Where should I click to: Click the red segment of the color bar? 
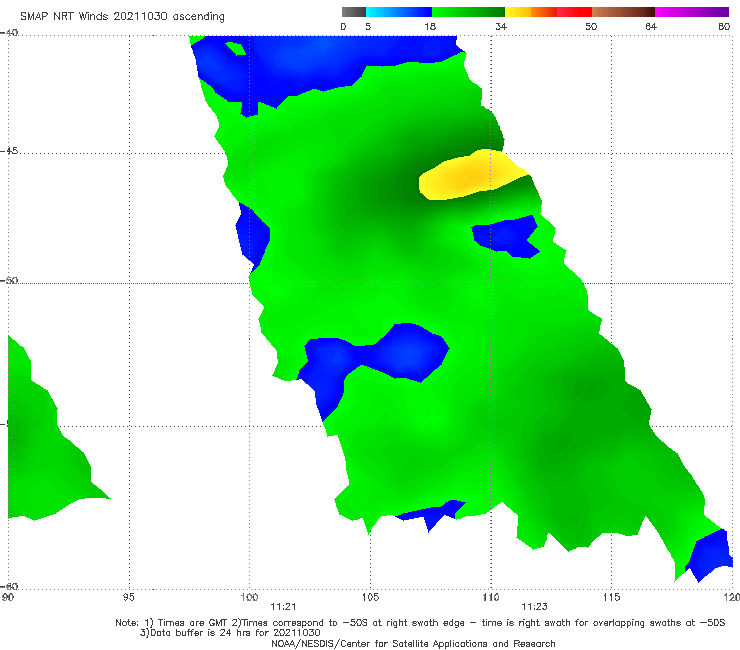pyautogui.click(x=574, y=12)
